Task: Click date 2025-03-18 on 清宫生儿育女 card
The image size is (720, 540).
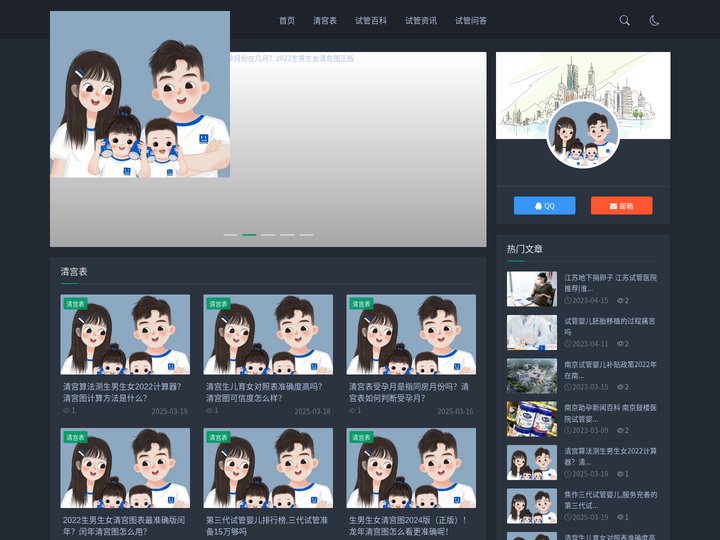Action: 312,411
